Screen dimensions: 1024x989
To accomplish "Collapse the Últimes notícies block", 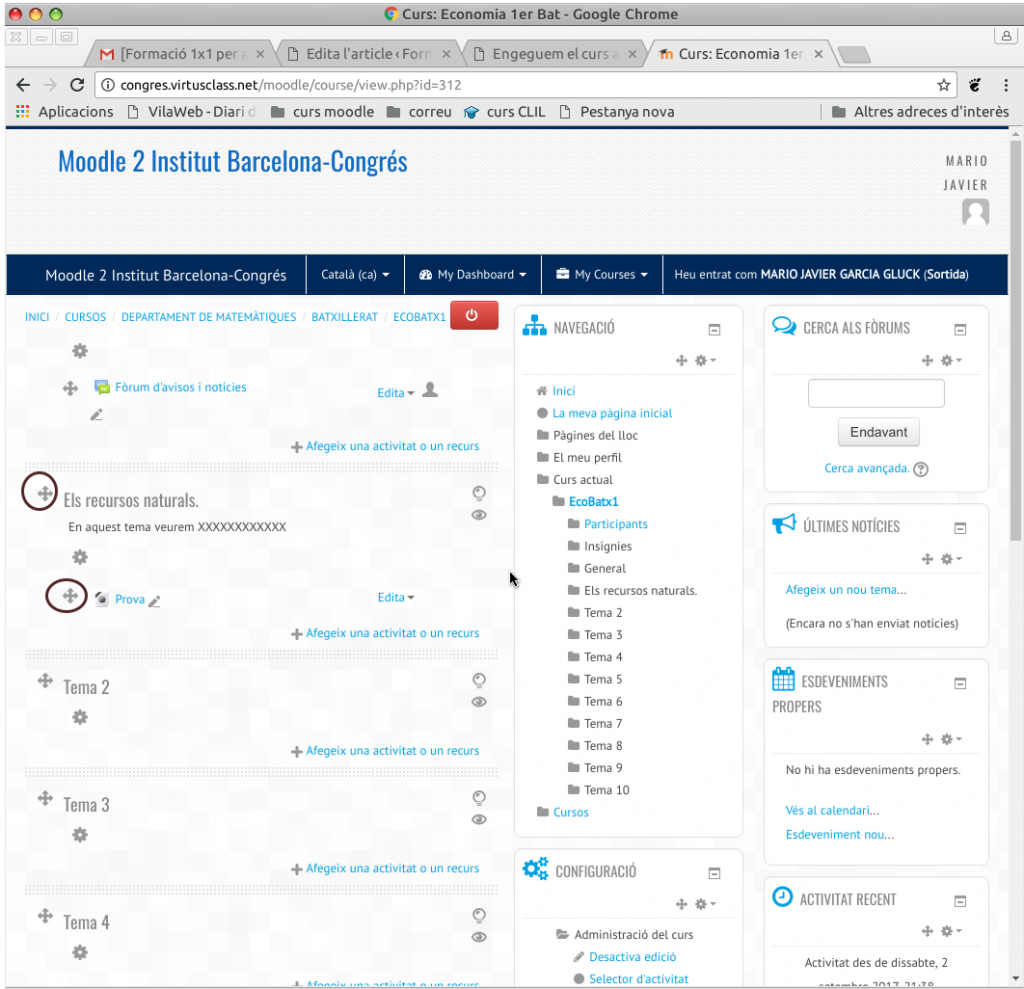I will tap(960, 528).
